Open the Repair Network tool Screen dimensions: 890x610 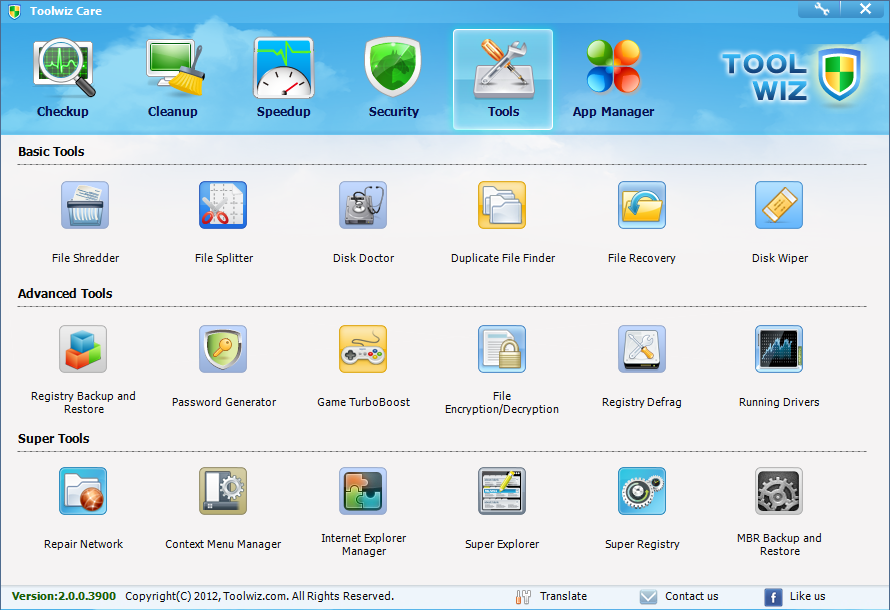(x=83, y=491)
